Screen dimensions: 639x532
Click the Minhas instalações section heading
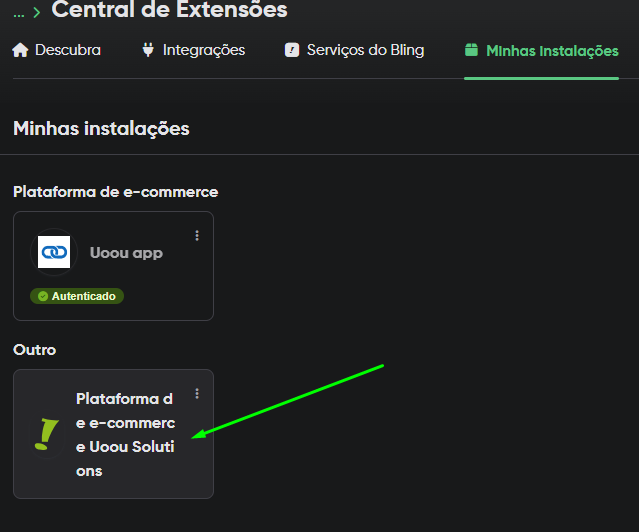[x=101, y=128]
